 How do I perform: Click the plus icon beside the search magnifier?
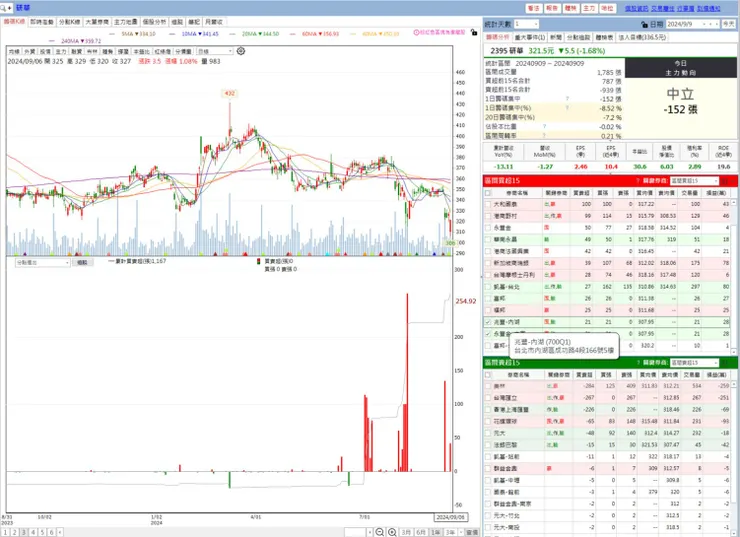(x=9, y=8)
